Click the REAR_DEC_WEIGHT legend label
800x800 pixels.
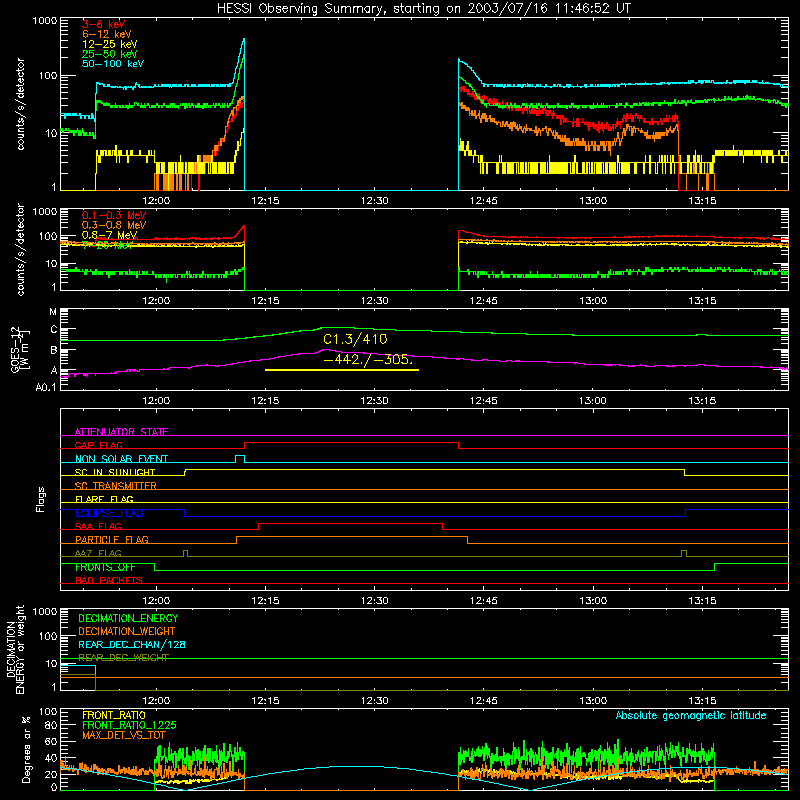(x=123, y=658)
